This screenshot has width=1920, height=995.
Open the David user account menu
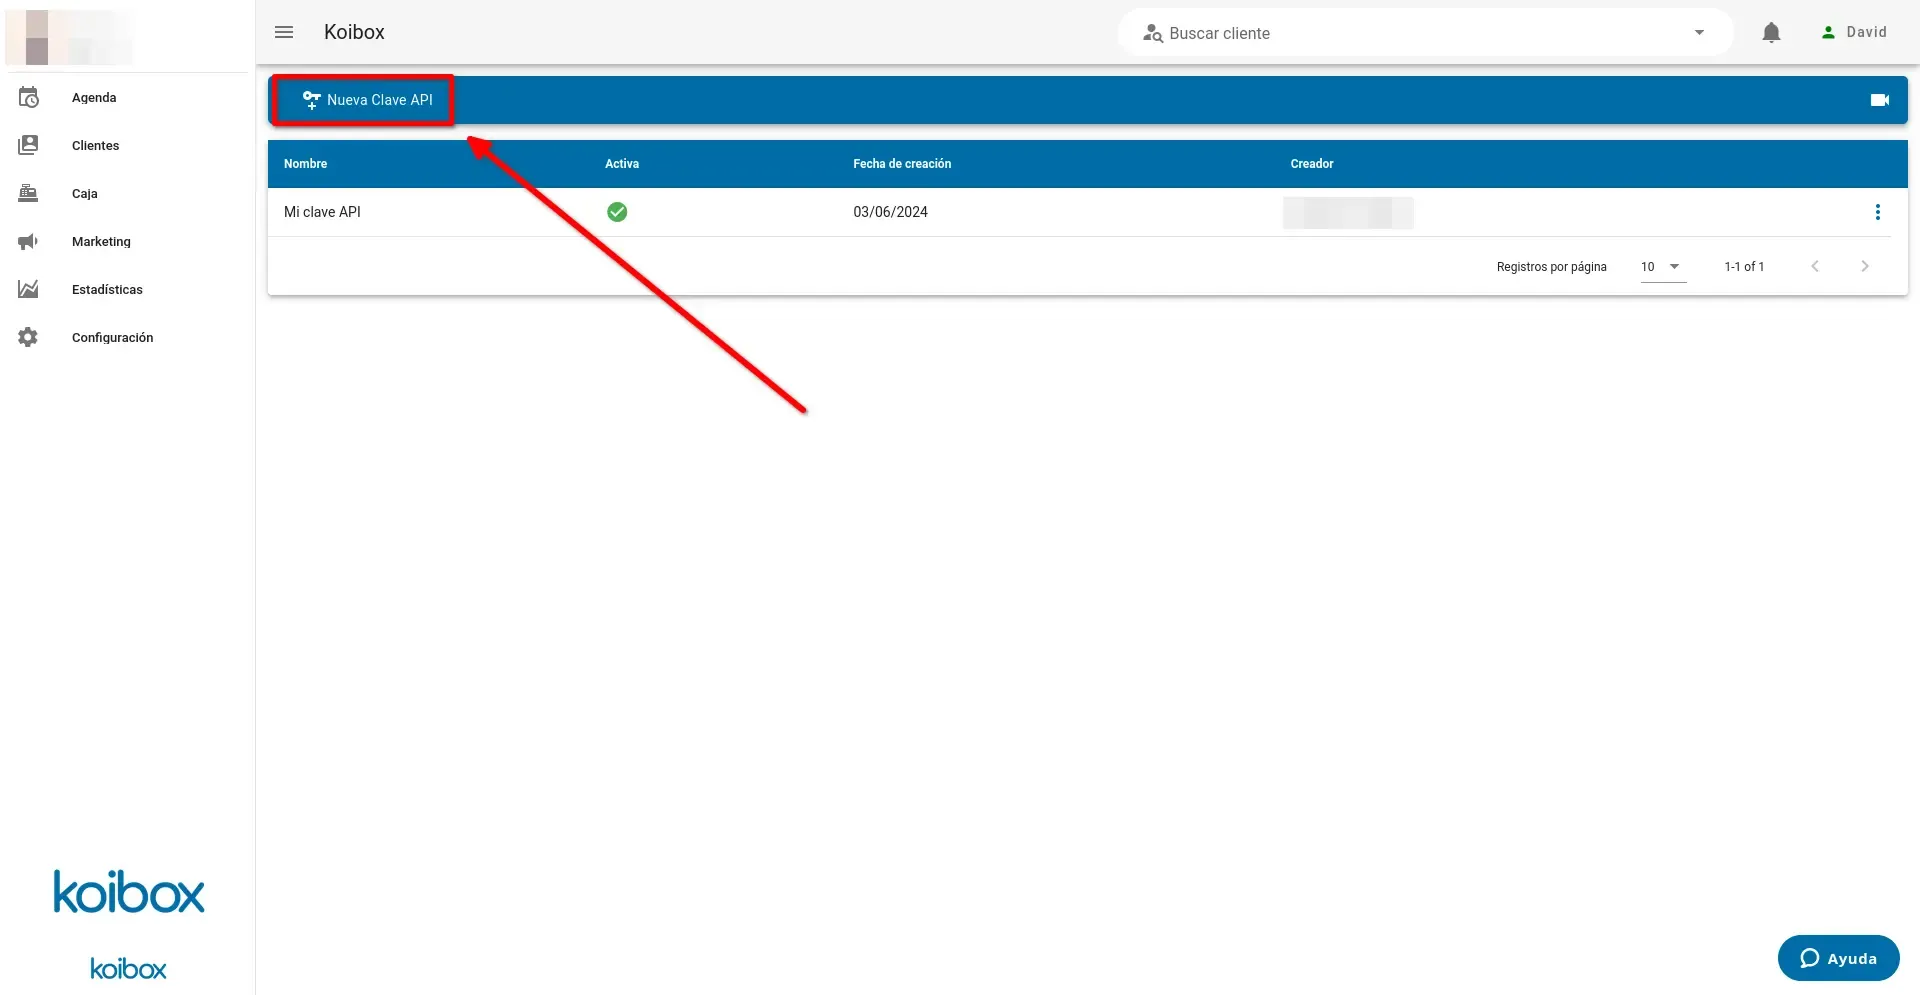1855,32
